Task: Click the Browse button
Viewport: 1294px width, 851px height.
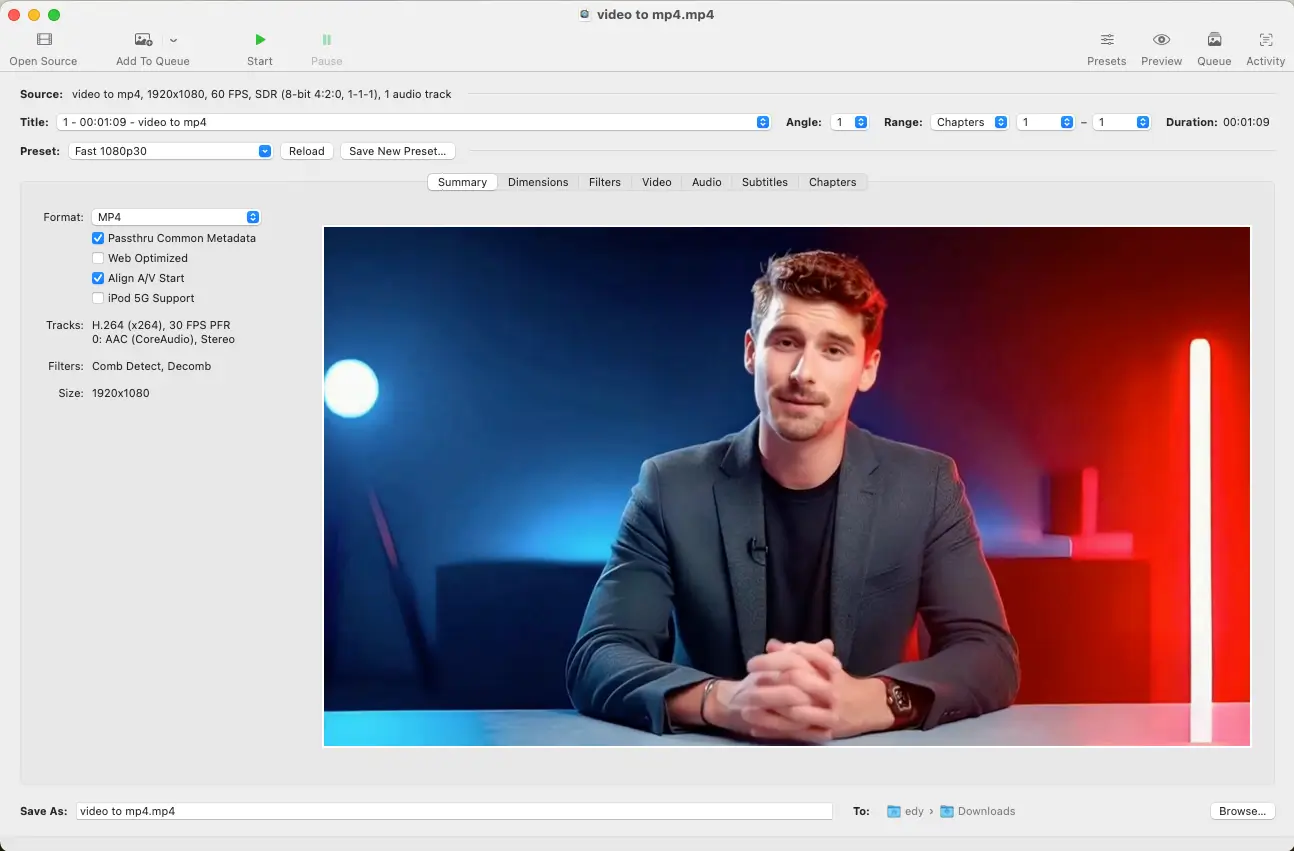Action: (x=1242, y=811)
